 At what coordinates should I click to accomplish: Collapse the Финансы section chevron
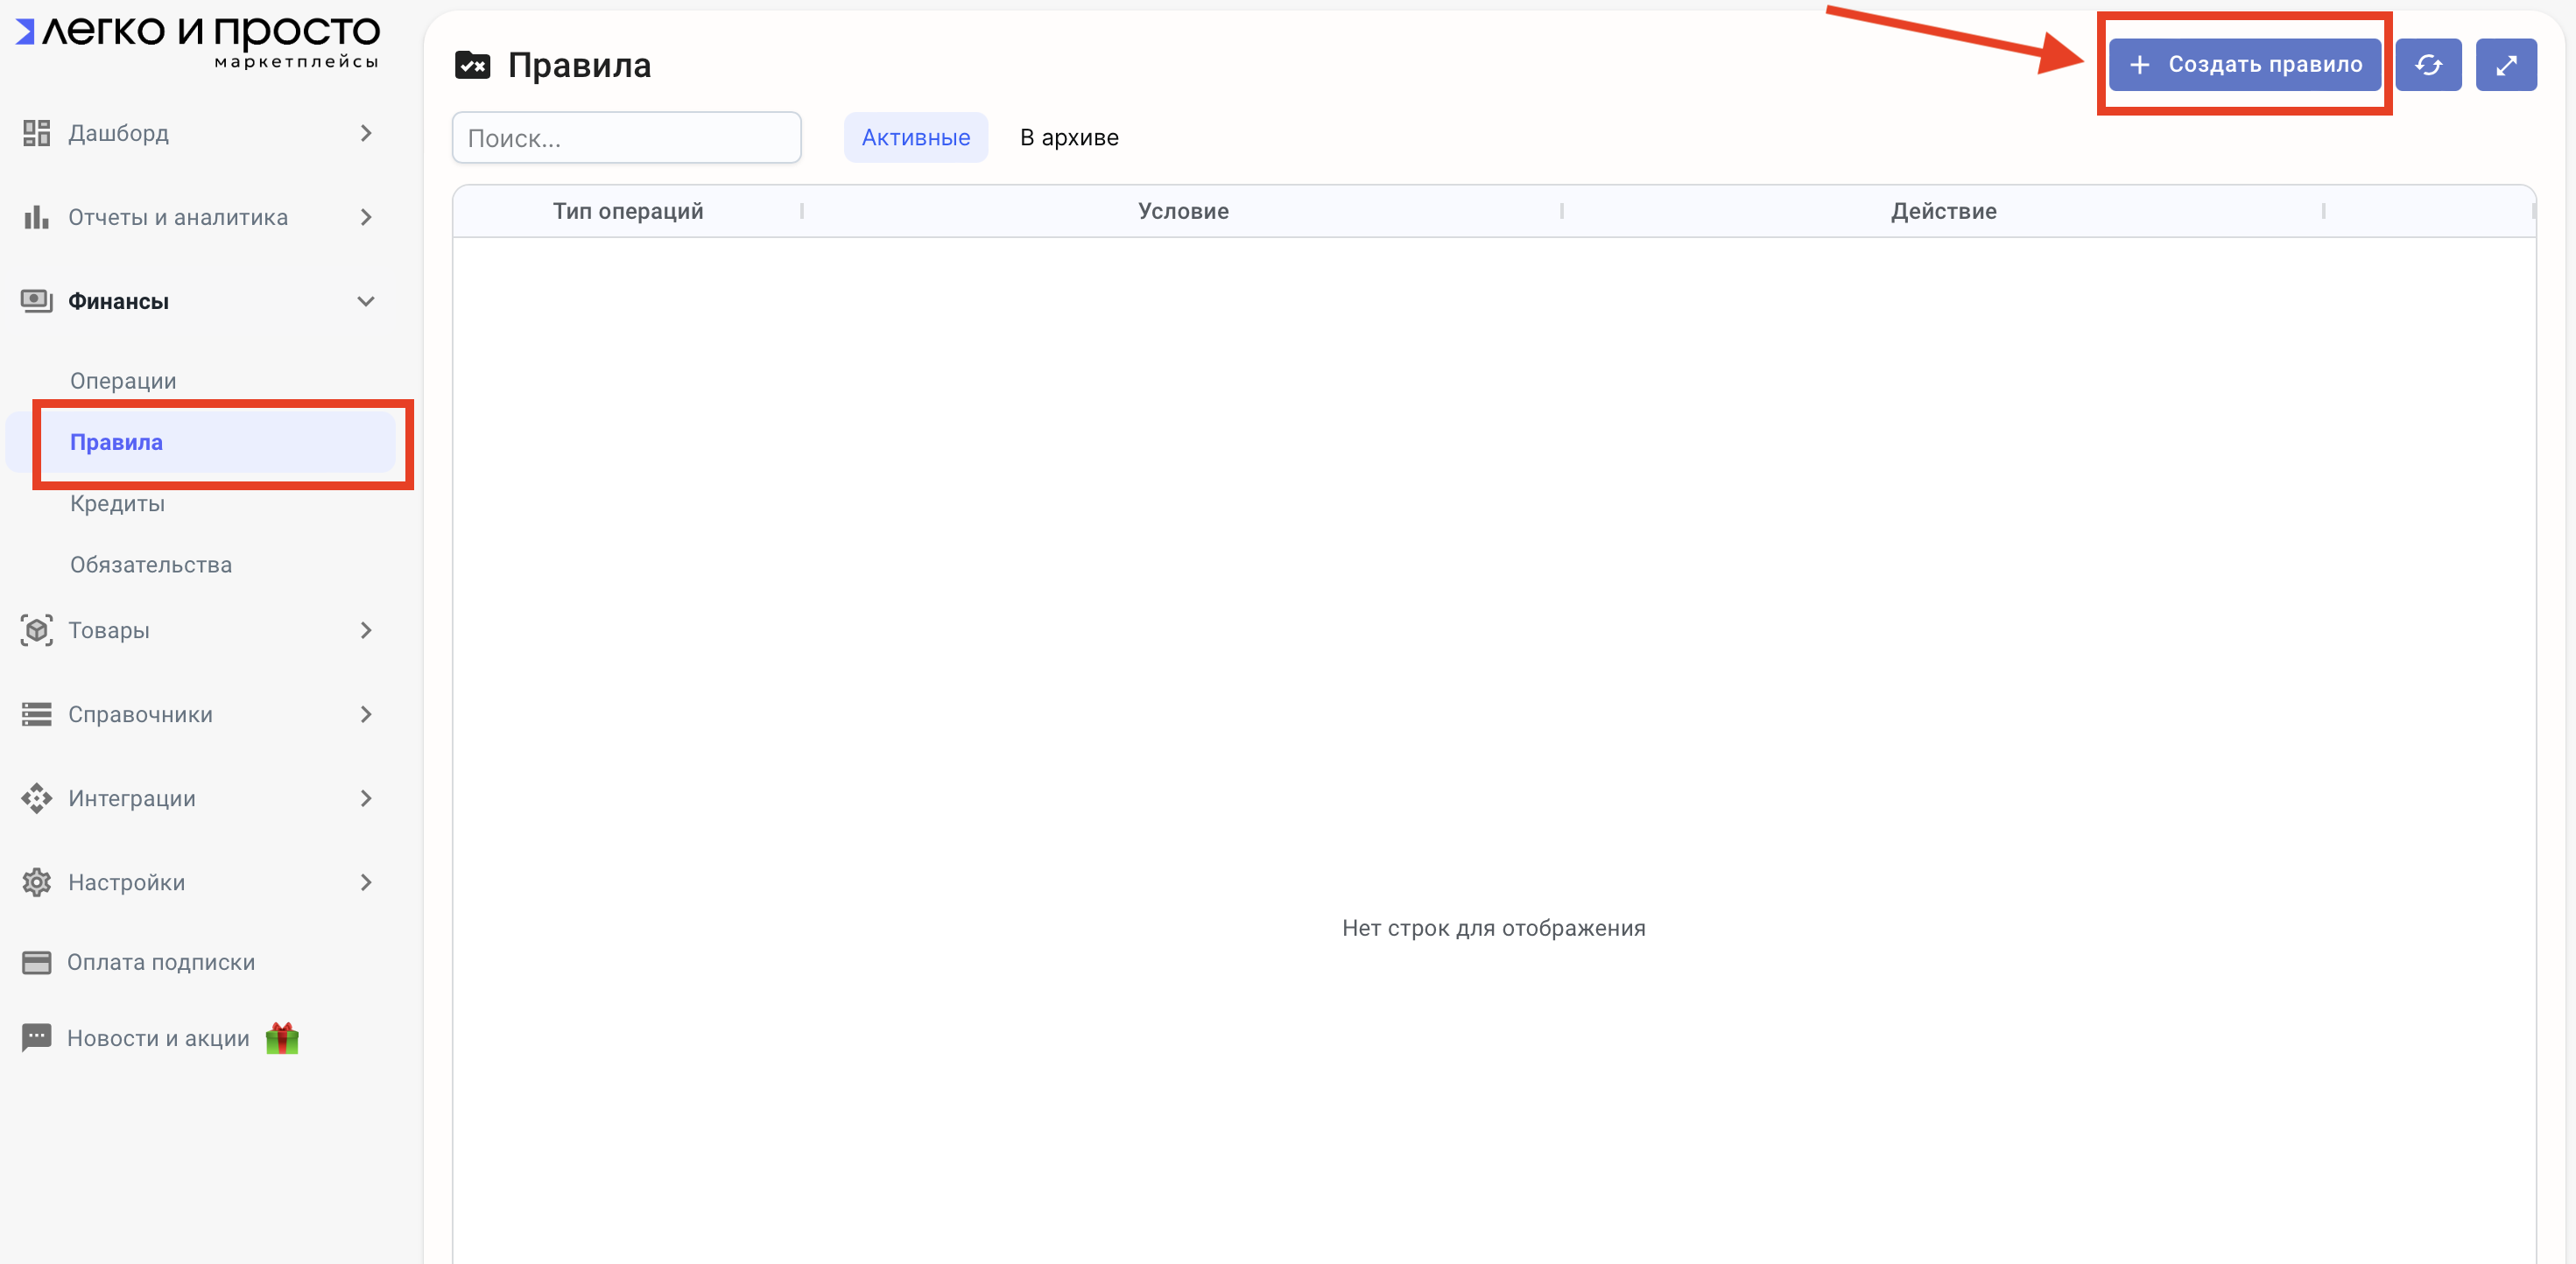tap(366, 301)
